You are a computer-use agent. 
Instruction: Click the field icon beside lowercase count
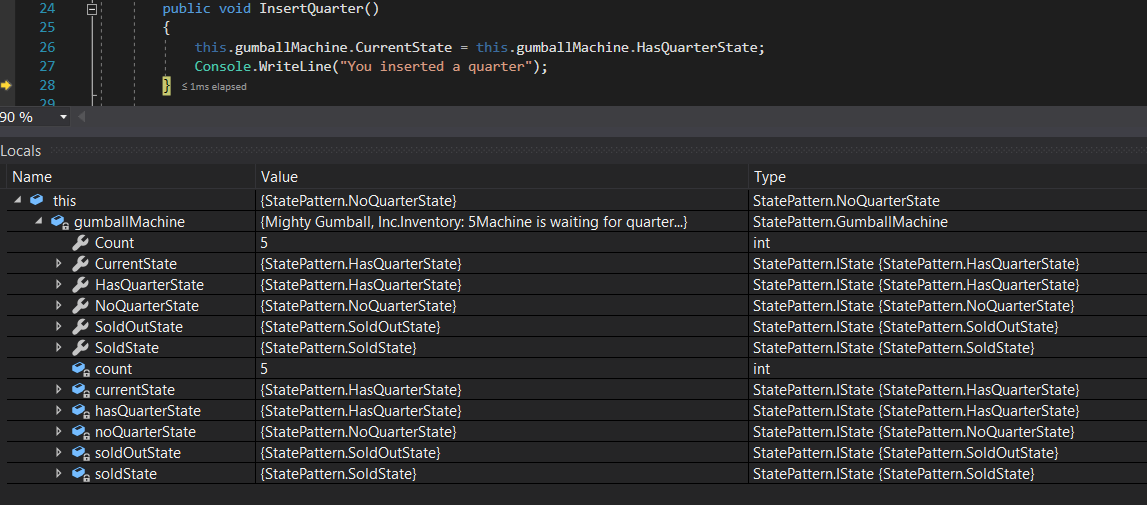pyautogui.click(x=80, y=370)
